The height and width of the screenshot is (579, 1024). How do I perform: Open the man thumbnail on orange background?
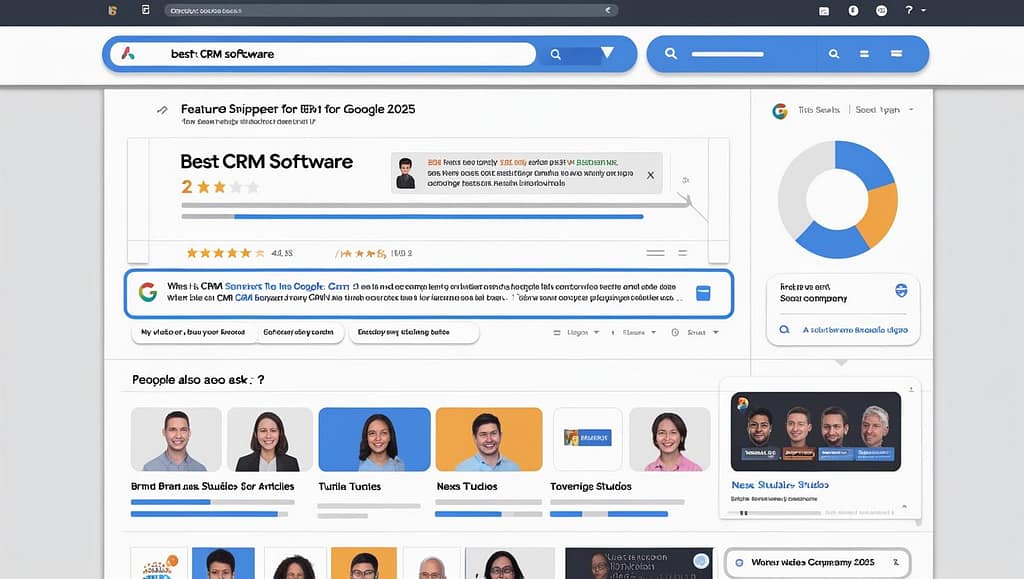(488, 439)
